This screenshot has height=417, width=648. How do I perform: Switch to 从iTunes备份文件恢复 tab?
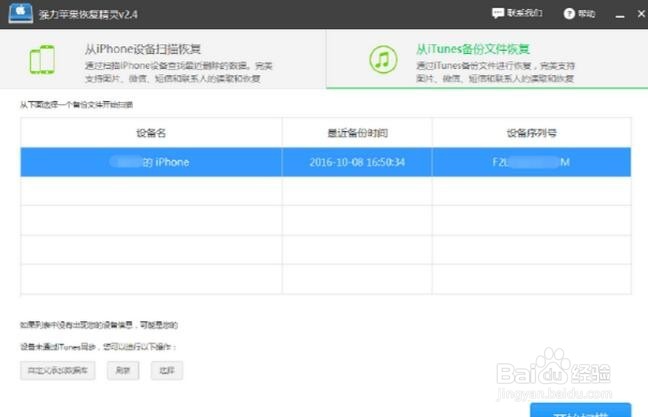coord(487,59)
